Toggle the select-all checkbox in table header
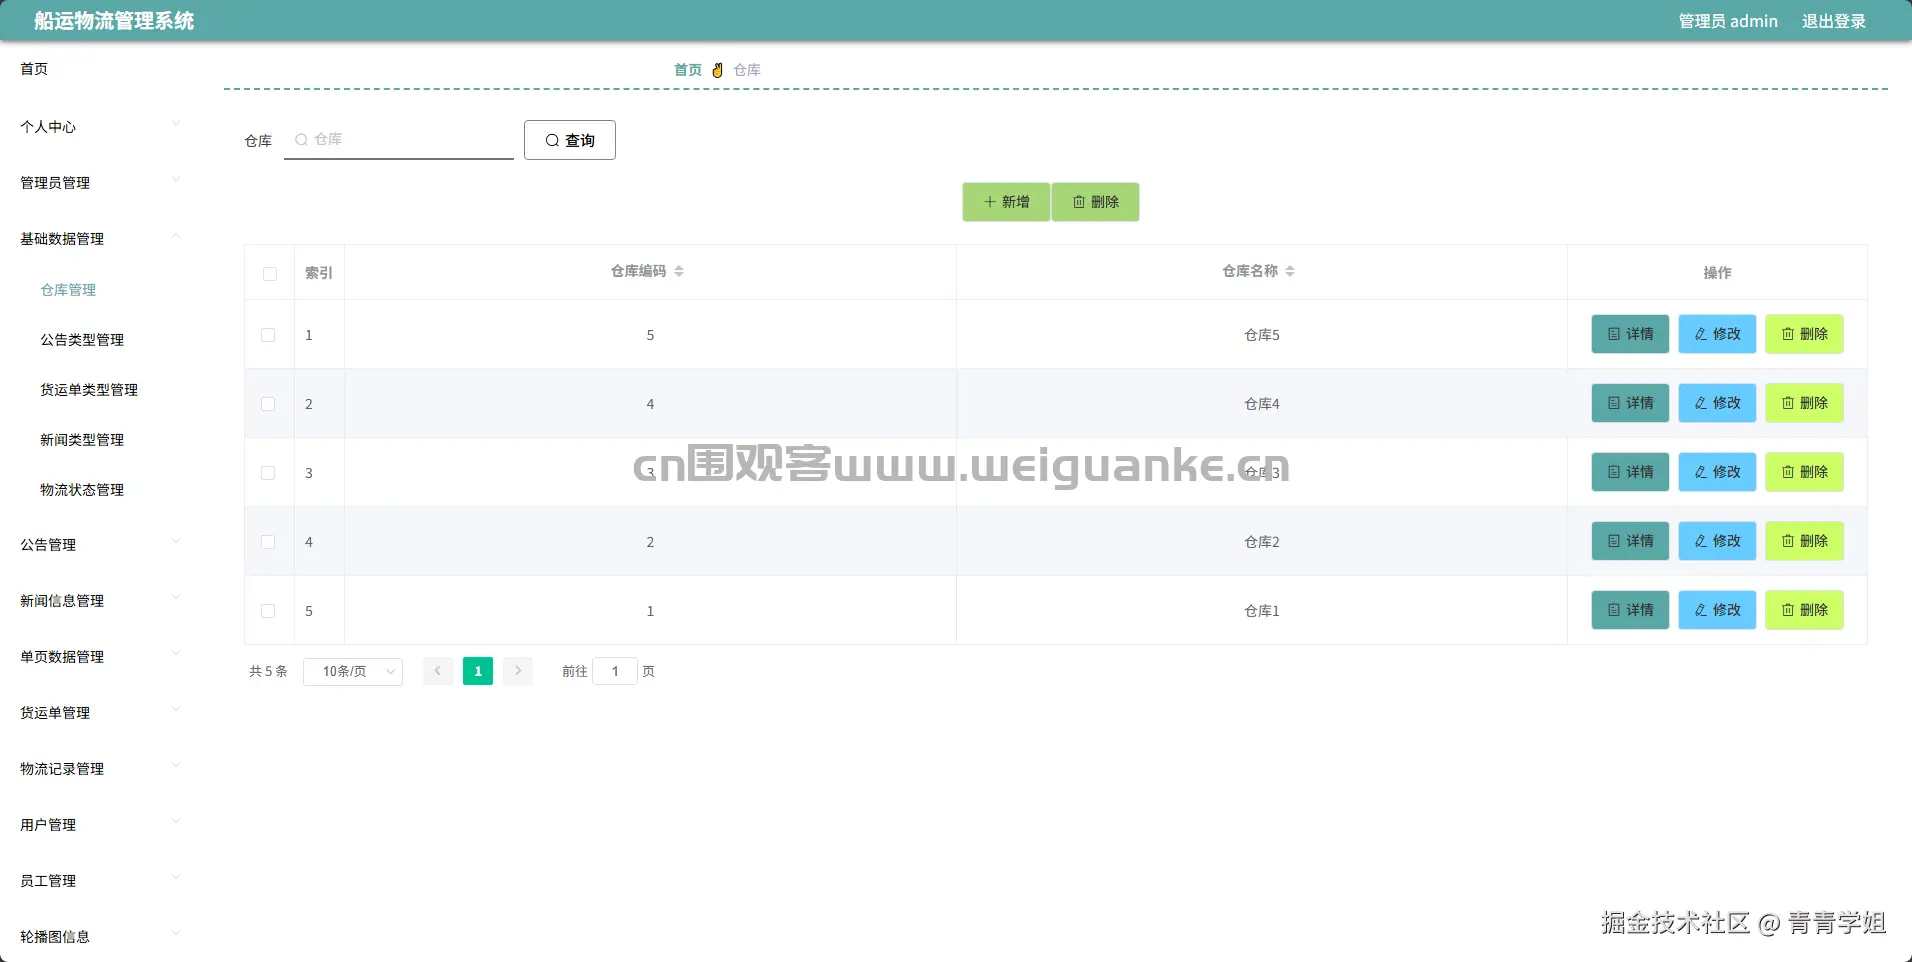 coord(270,273)
